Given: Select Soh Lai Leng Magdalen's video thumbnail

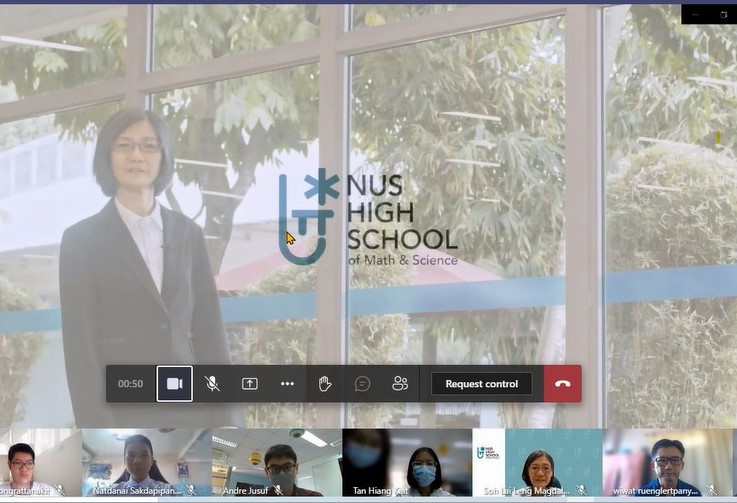Looking at the screenshot, I should 537,463.
